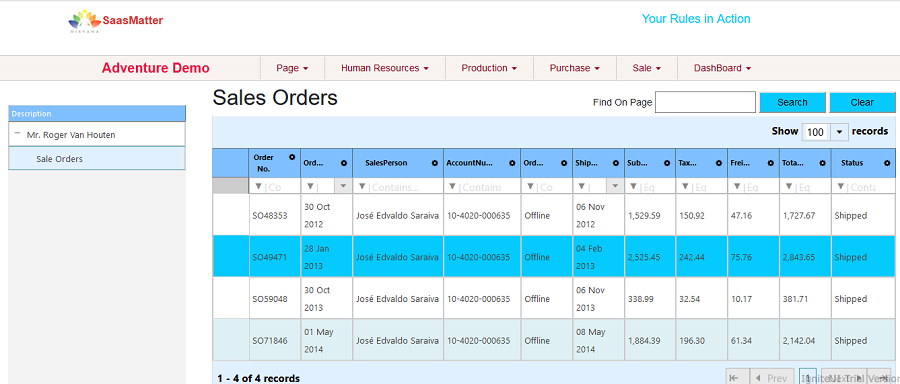The width and height of the screenshot is (900, 384).
Task: Focus the Find On Page field
Action: click(x=705, y=102)
